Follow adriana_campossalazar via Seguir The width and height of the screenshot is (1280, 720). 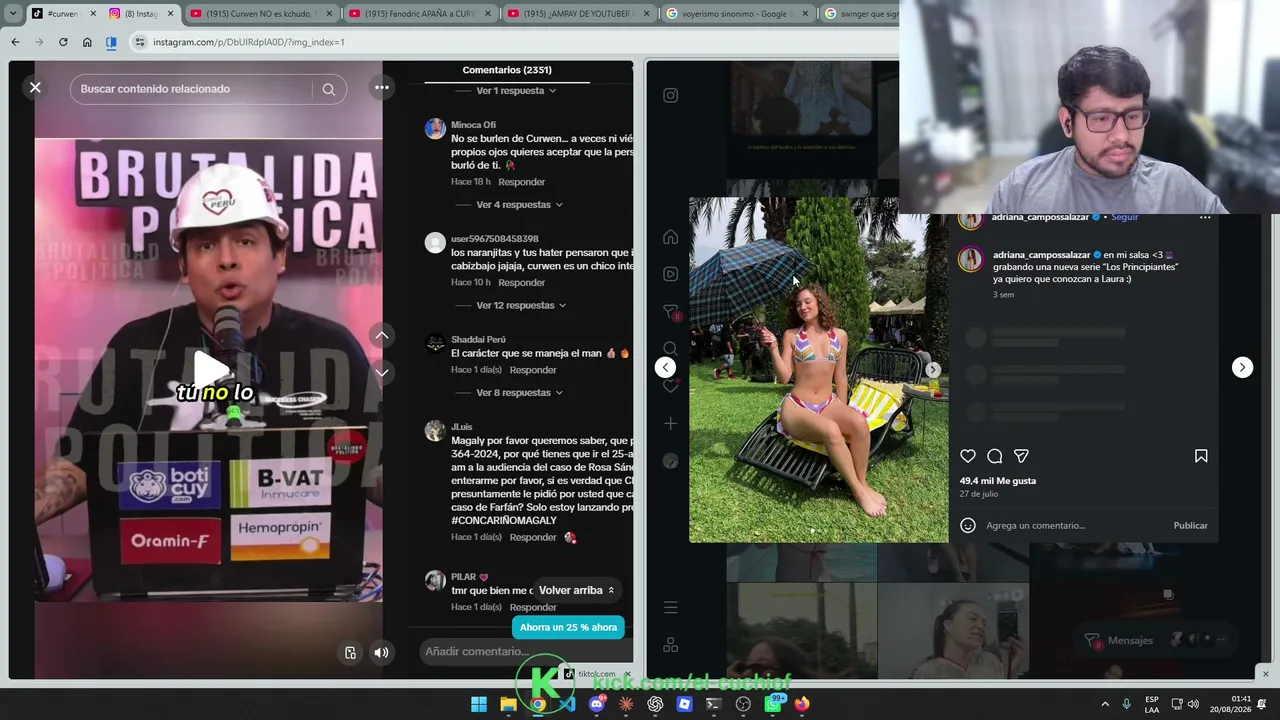point(1124,217)
